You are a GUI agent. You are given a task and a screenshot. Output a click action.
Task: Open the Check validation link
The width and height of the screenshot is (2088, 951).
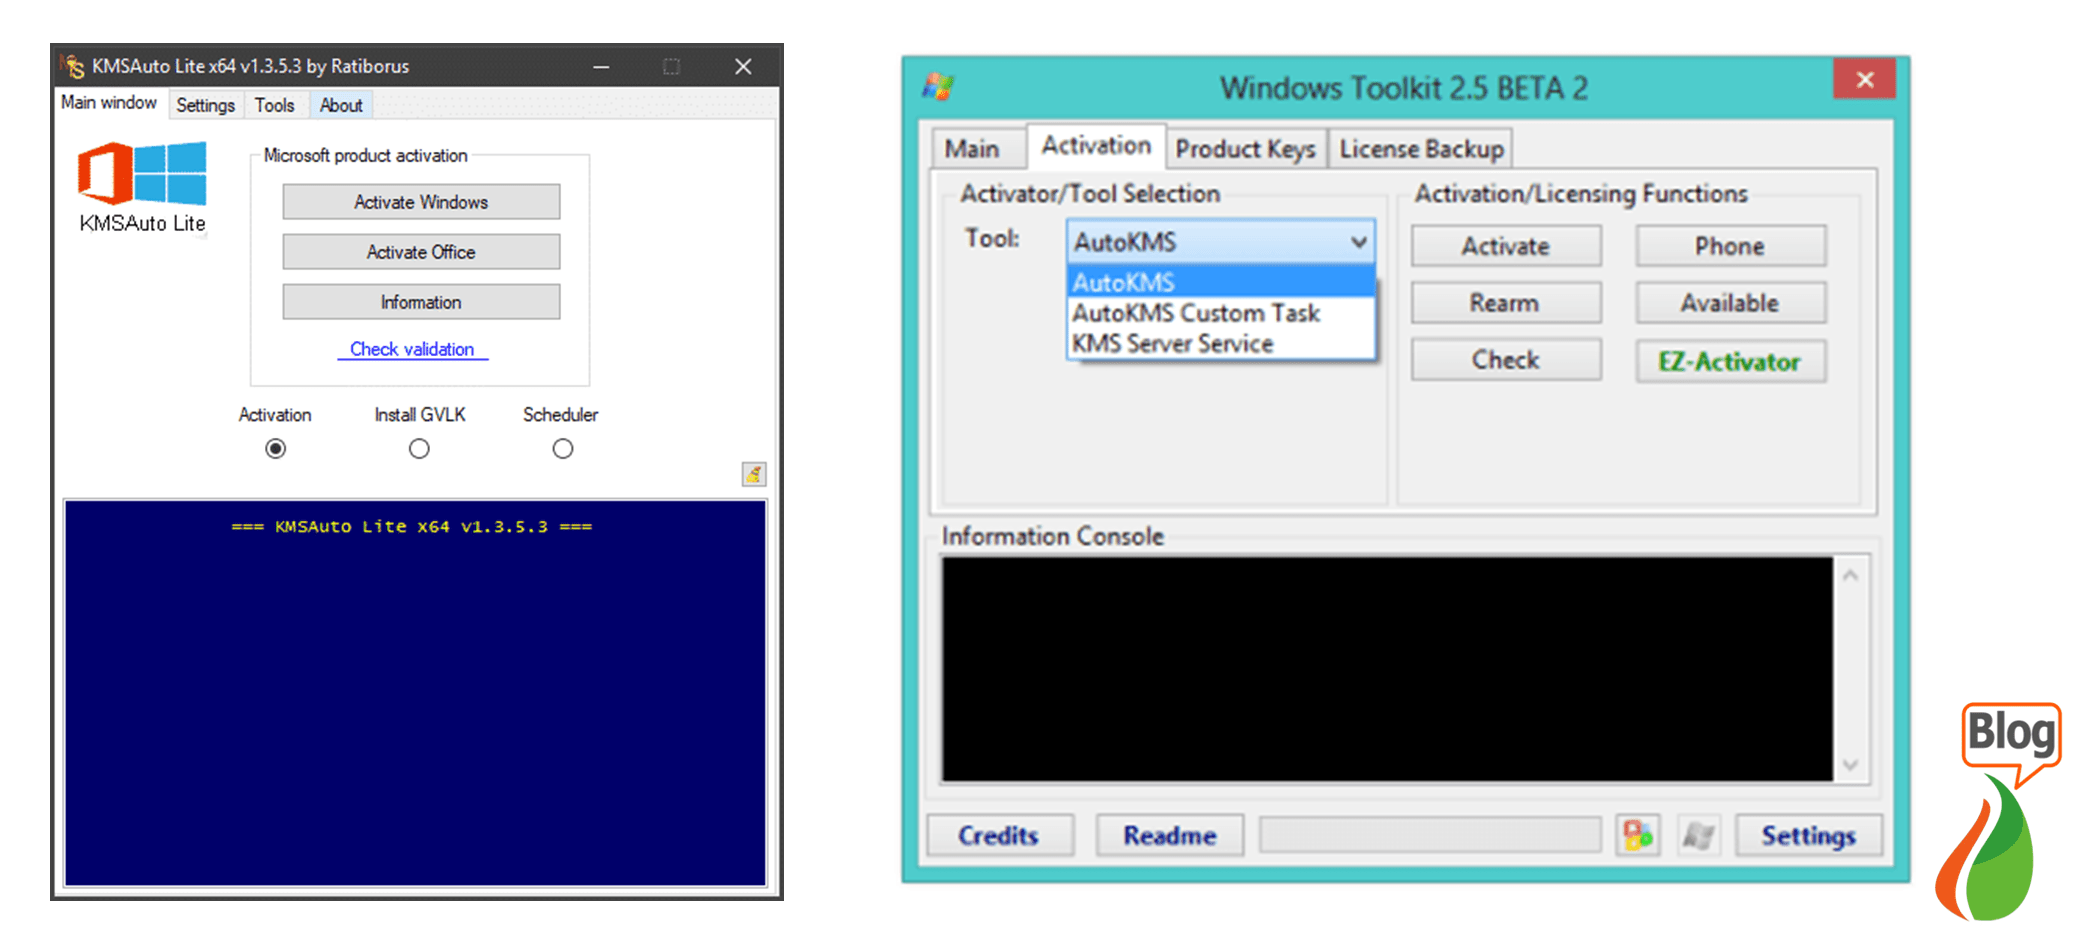412,349
